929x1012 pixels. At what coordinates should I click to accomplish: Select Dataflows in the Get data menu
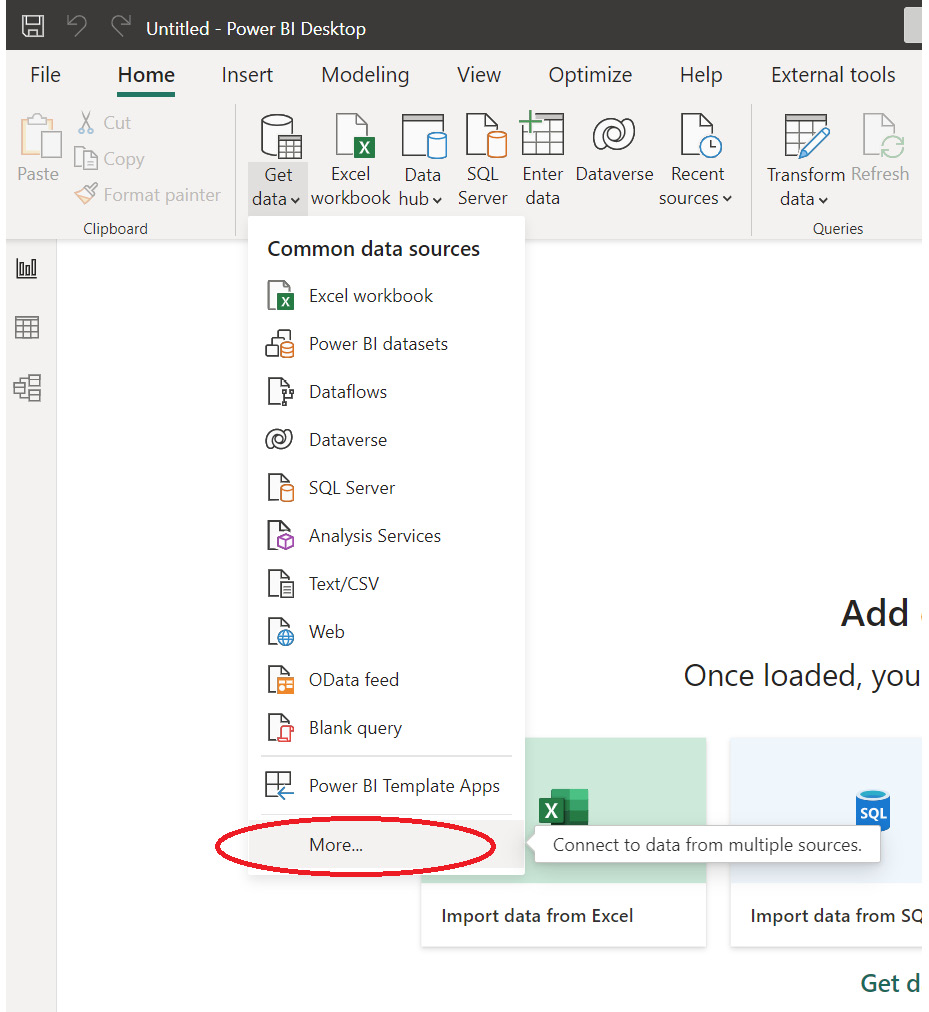386,392
